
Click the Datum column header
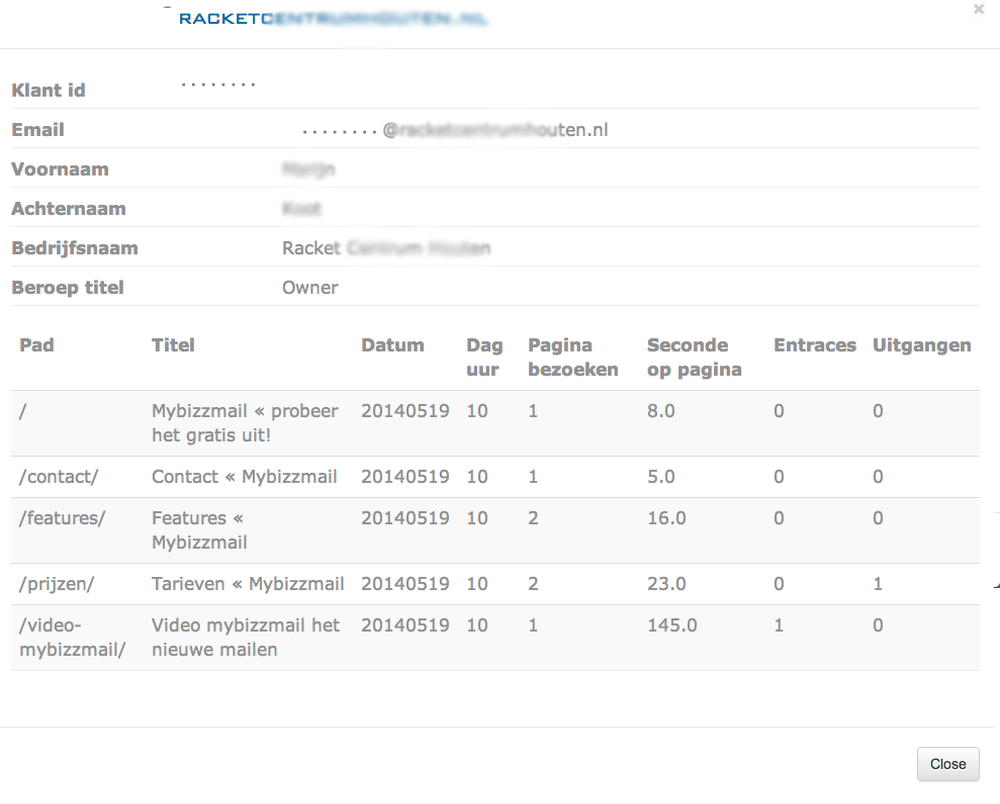392,345
